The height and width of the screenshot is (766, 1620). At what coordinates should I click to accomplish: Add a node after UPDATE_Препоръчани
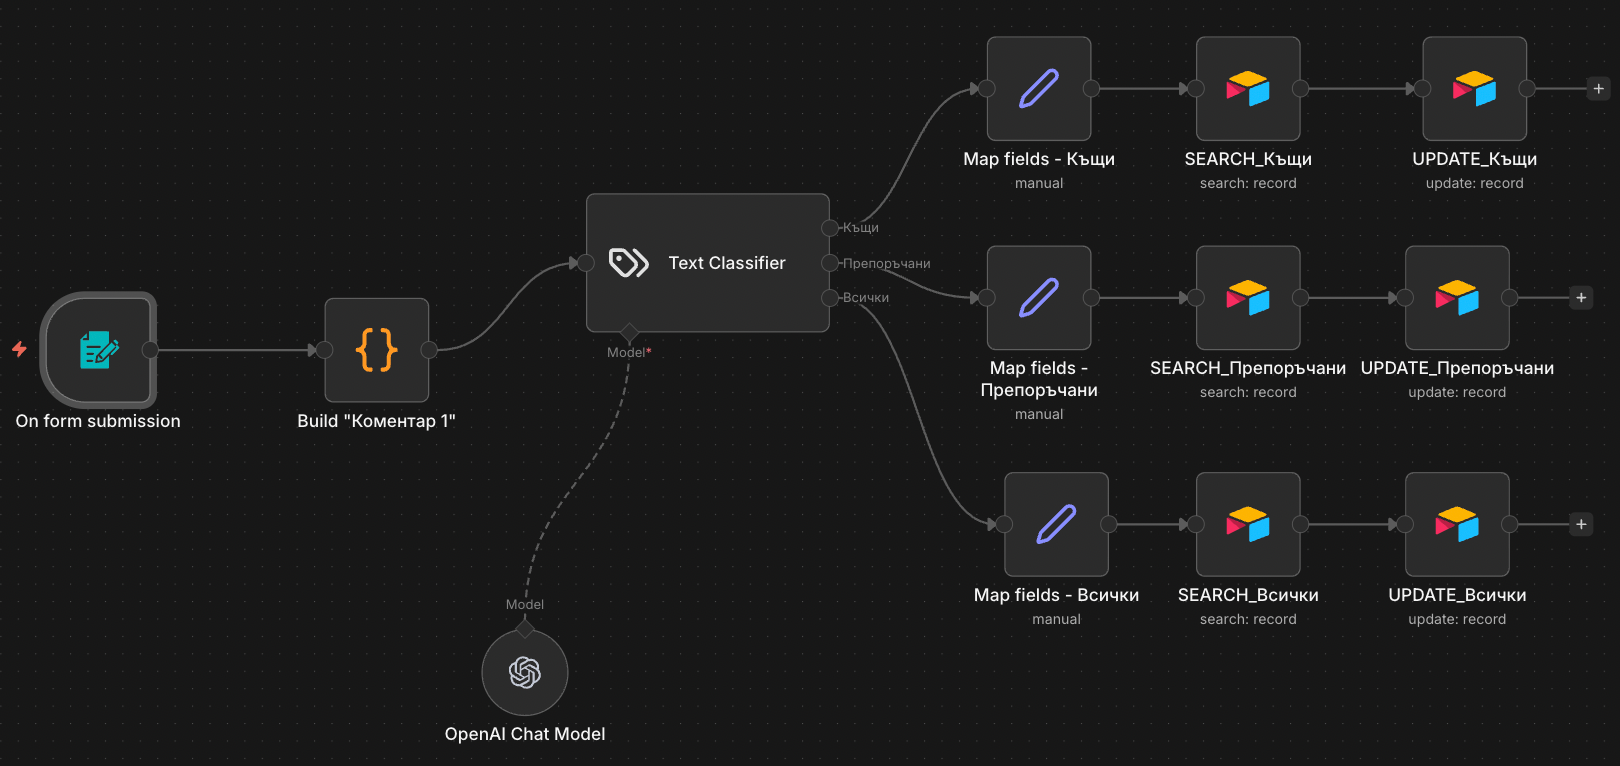point(1581,298)
